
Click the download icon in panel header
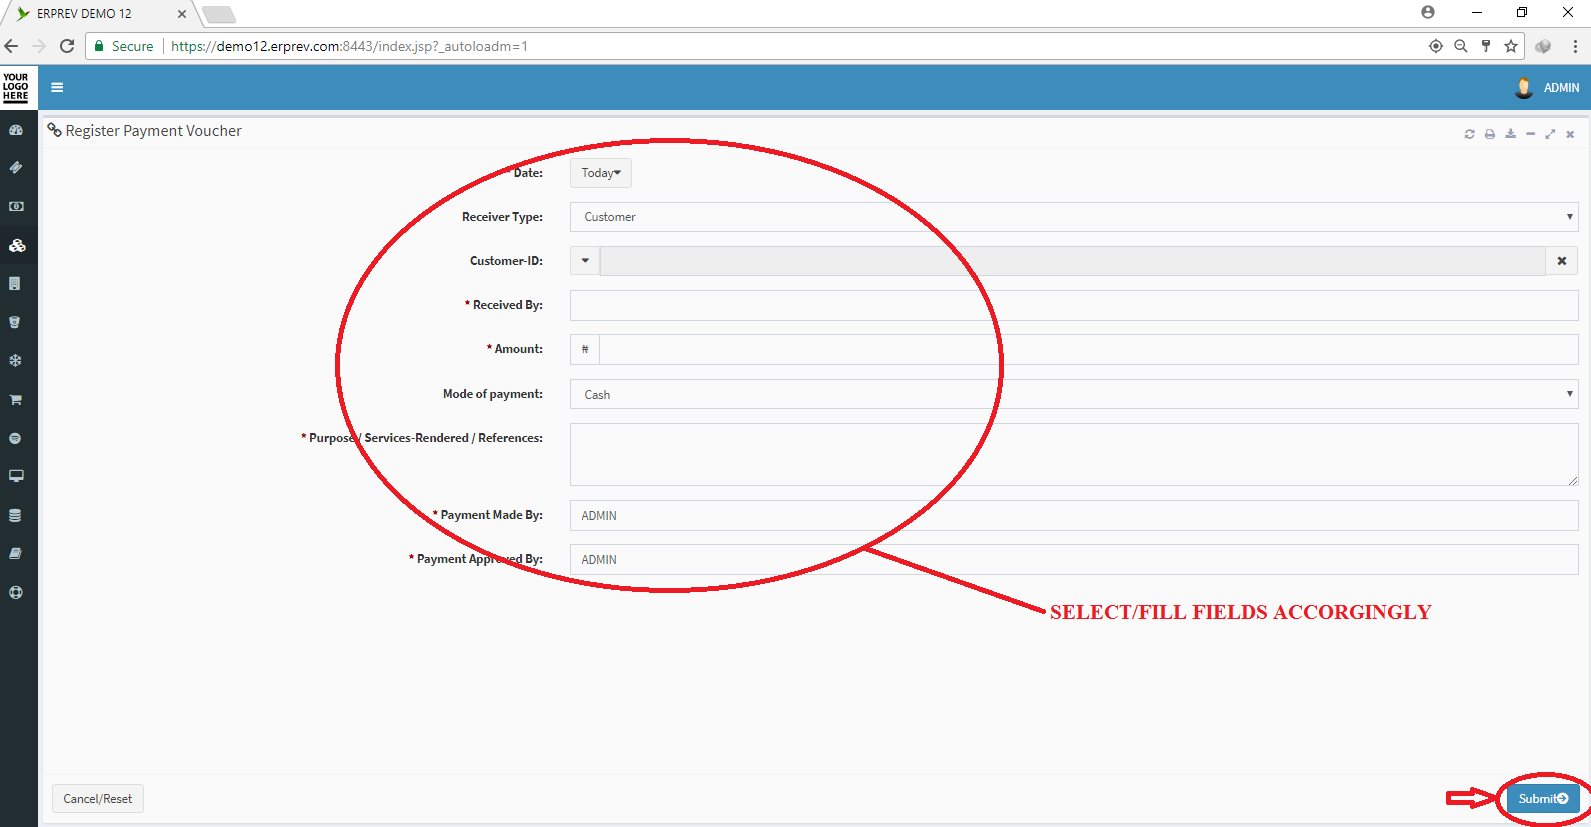point(1510,134)
